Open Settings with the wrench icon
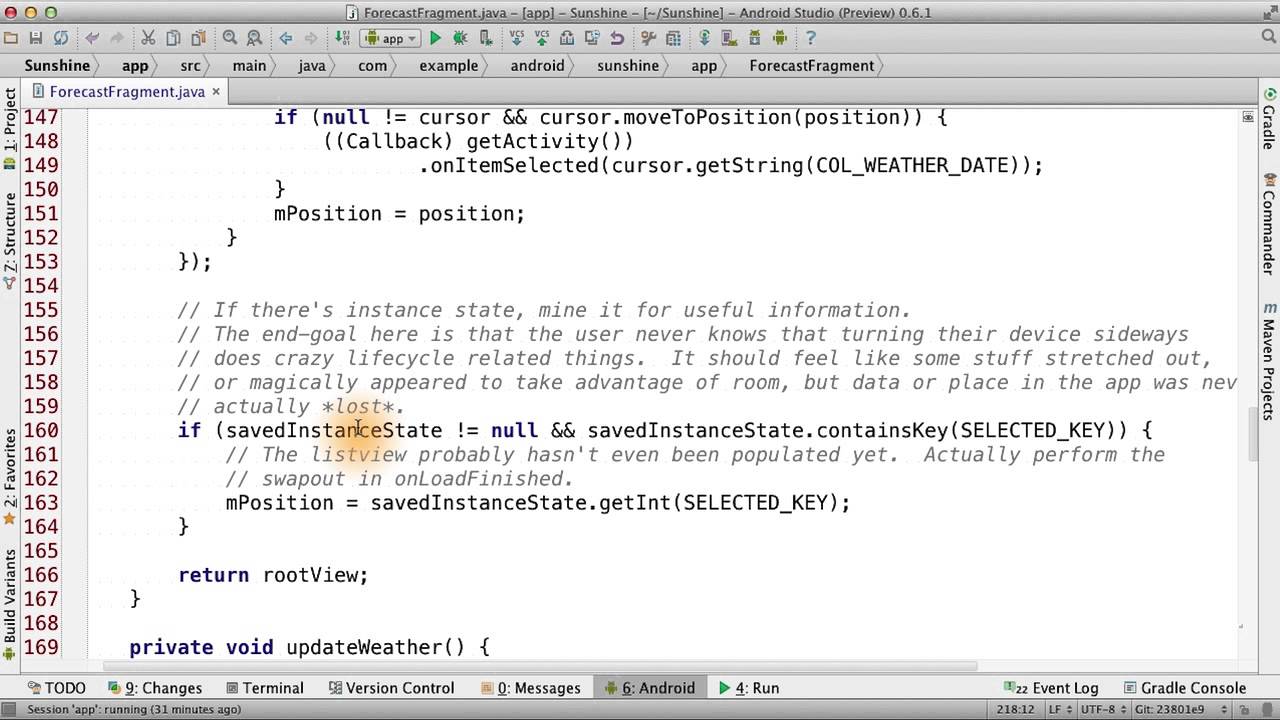Screen dimensions: 1280x720 (648, 38)
